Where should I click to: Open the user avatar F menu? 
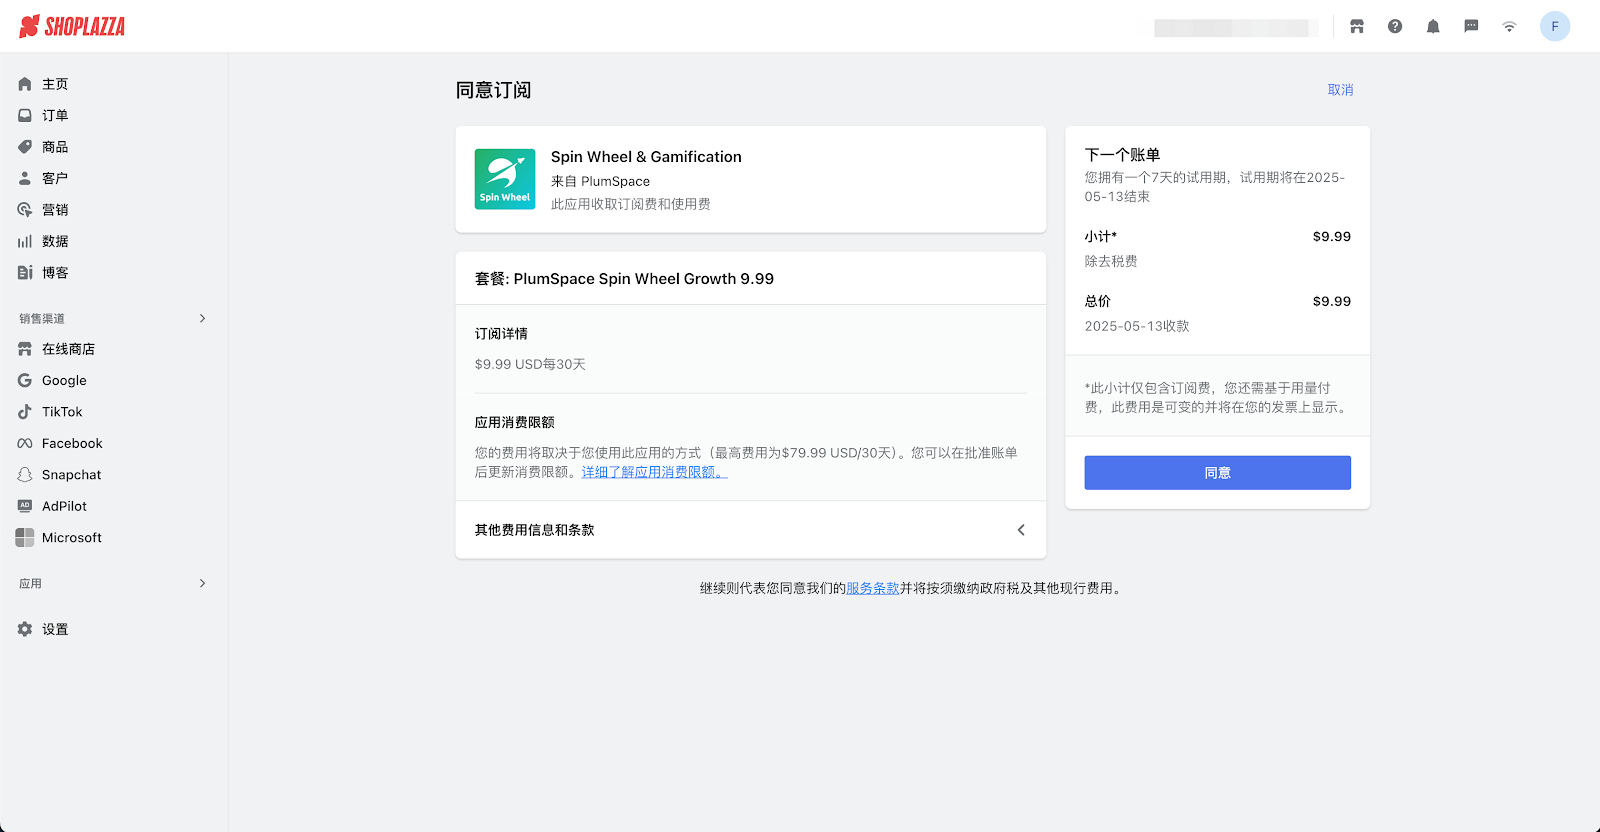[1555, 27]
